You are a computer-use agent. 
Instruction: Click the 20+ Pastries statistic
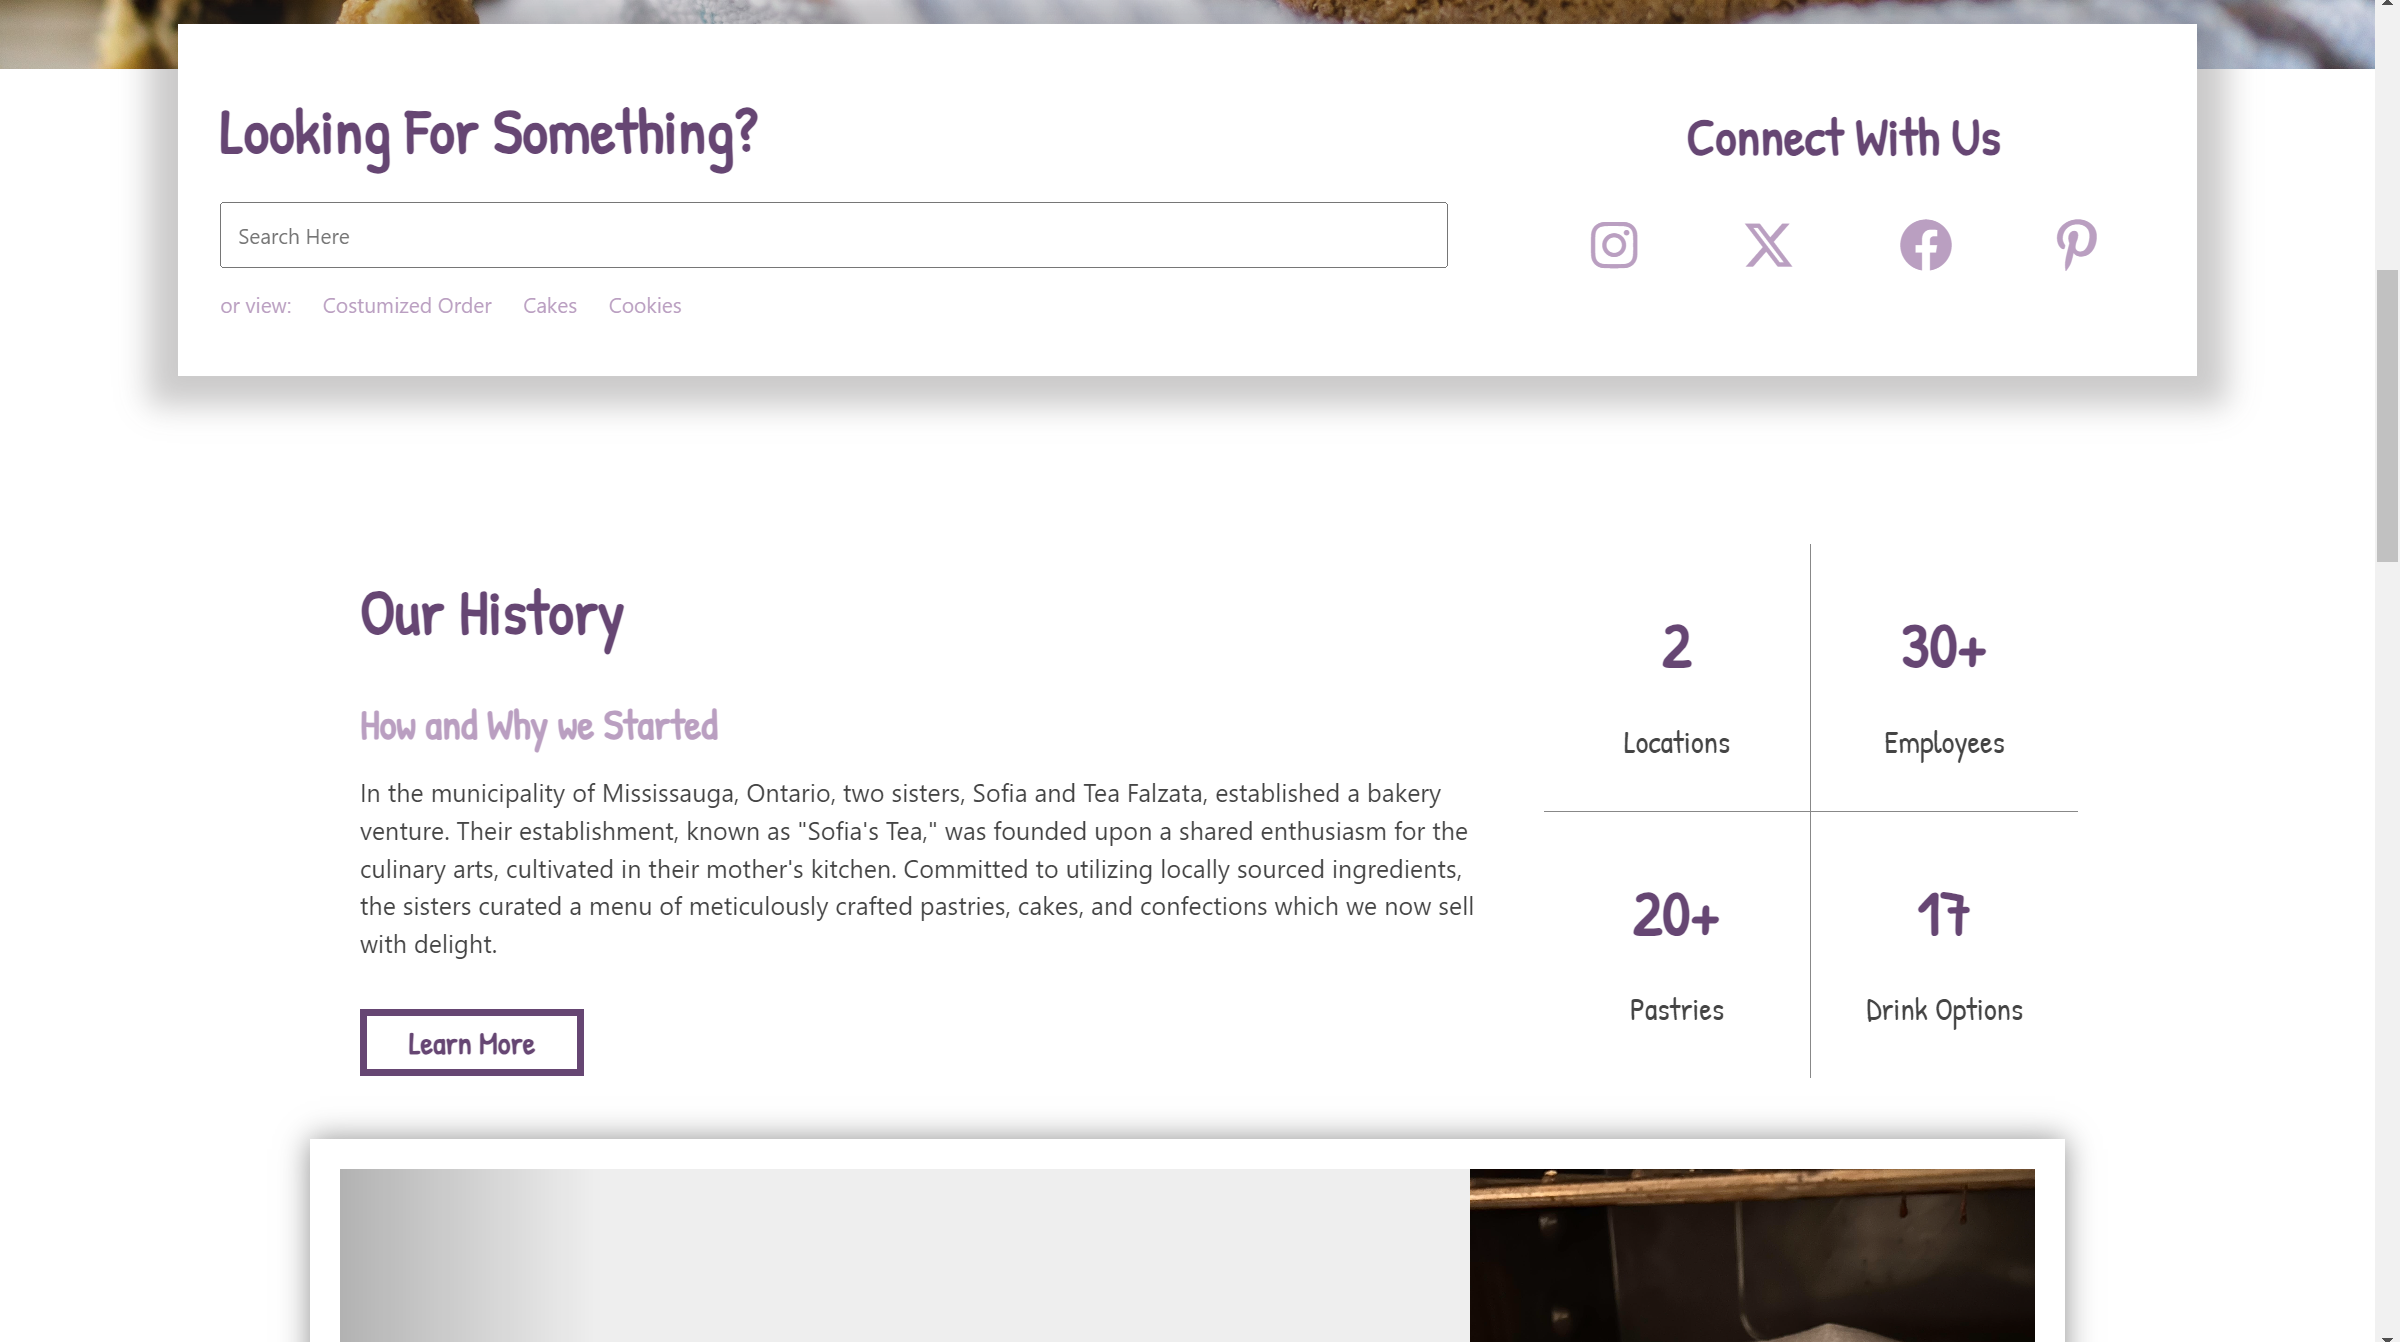click(x=1676, y=954)
